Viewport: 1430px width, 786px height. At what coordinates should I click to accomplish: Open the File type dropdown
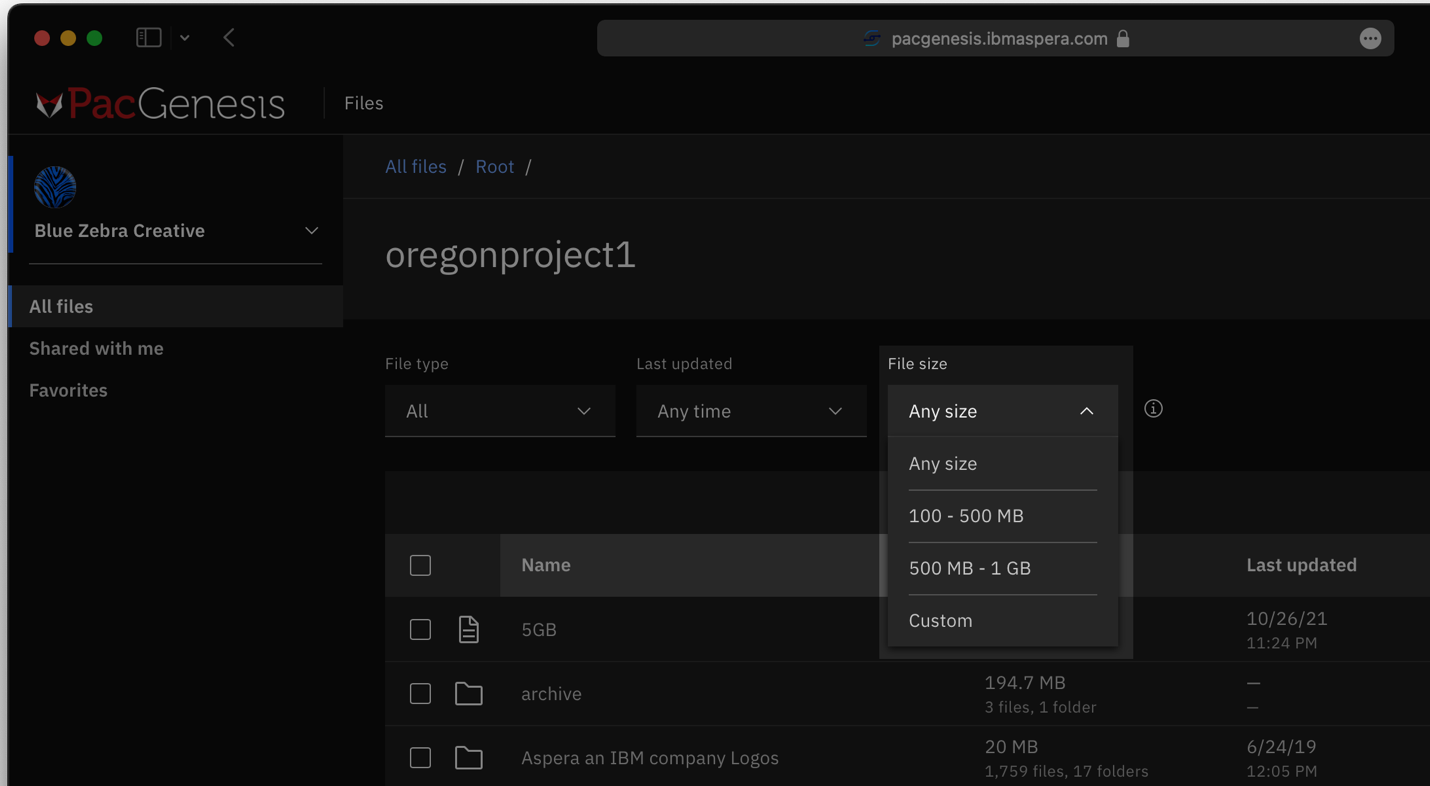500,411
